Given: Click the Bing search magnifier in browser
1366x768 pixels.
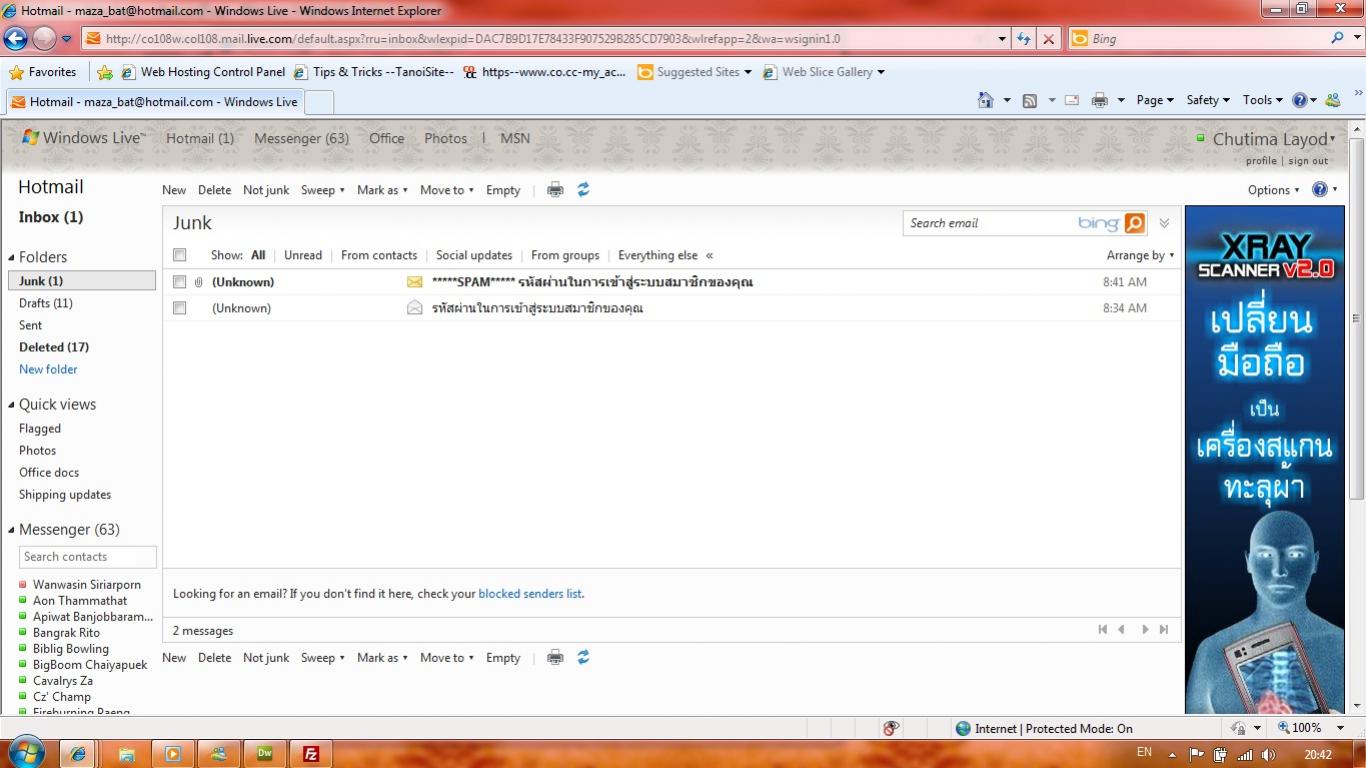Looking at the screenshot, I should (1337, 38).
